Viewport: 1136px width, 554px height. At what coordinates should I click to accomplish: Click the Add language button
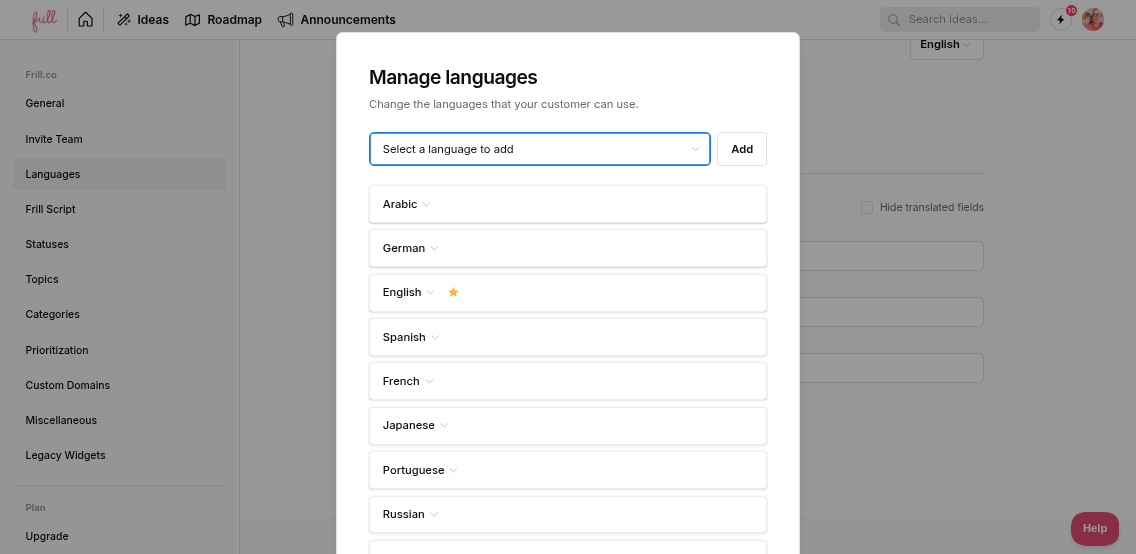tap(742, 149)
